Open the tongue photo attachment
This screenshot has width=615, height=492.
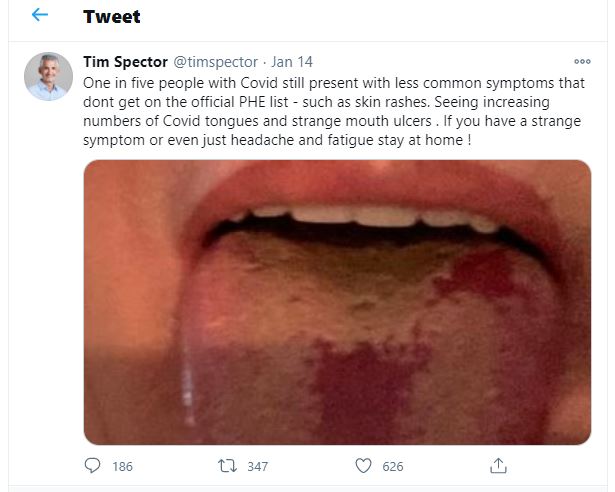pos(337,302)
